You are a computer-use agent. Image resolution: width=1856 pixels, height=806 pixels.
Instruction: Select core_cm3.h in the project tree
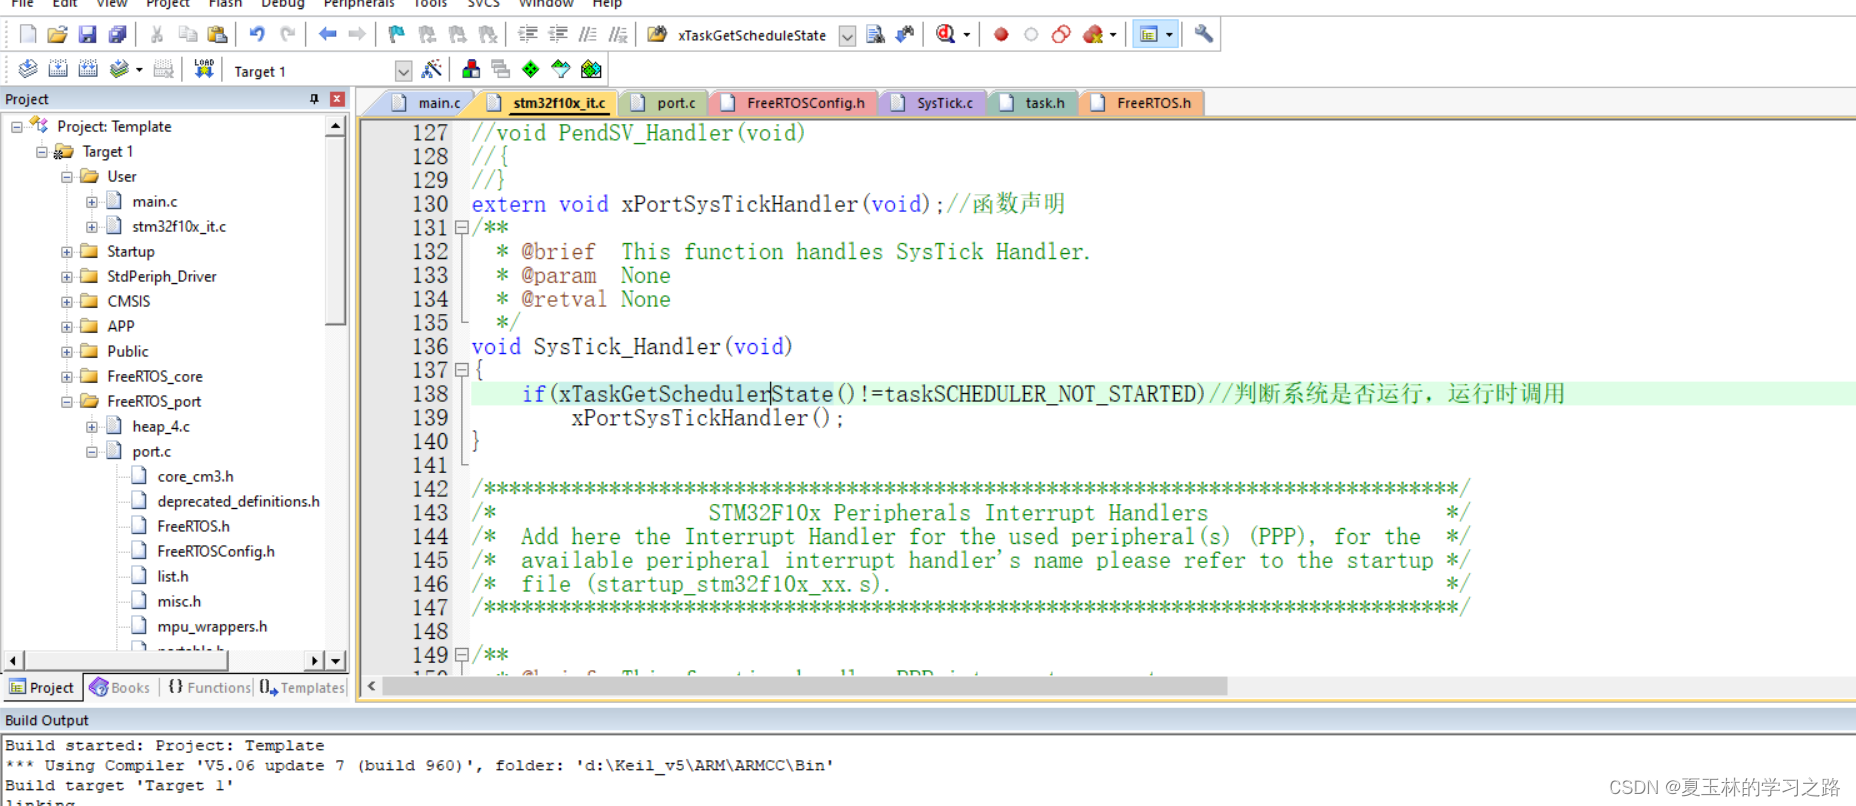coord(195,477)
